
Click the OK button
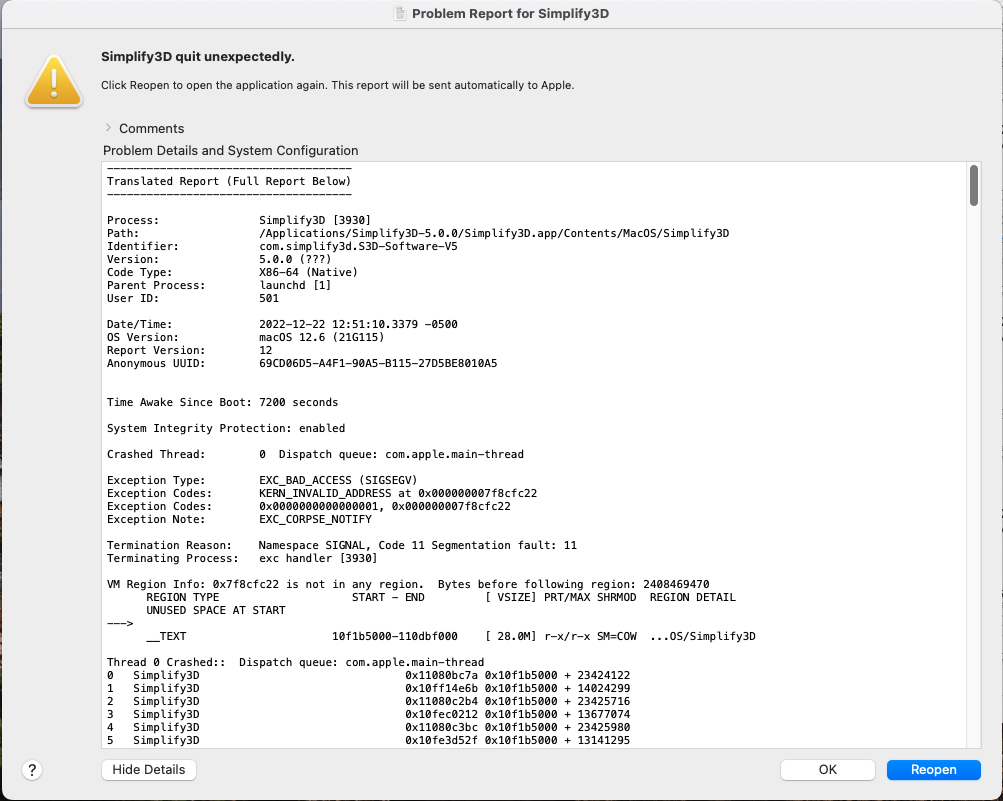click(827, 770)
